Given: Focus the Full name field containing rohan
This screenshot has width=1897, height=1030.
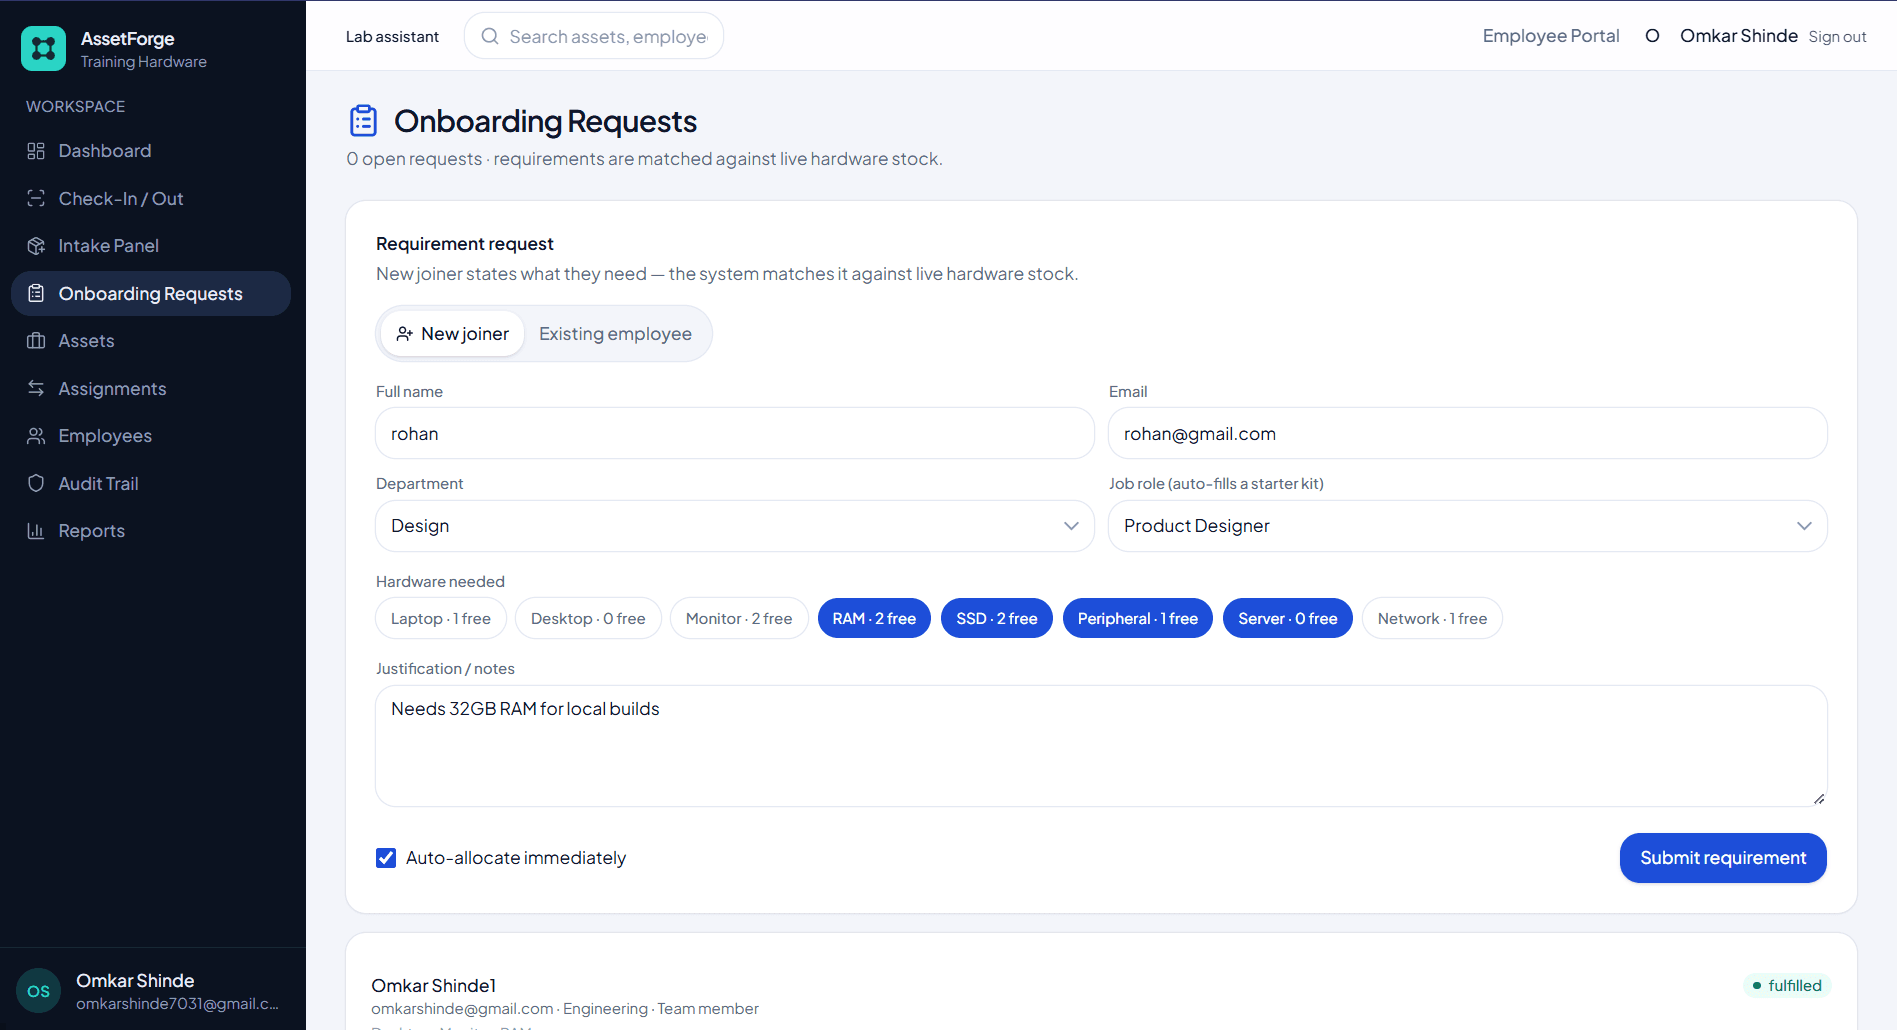Looking at the screenshot, I should 735,433.
